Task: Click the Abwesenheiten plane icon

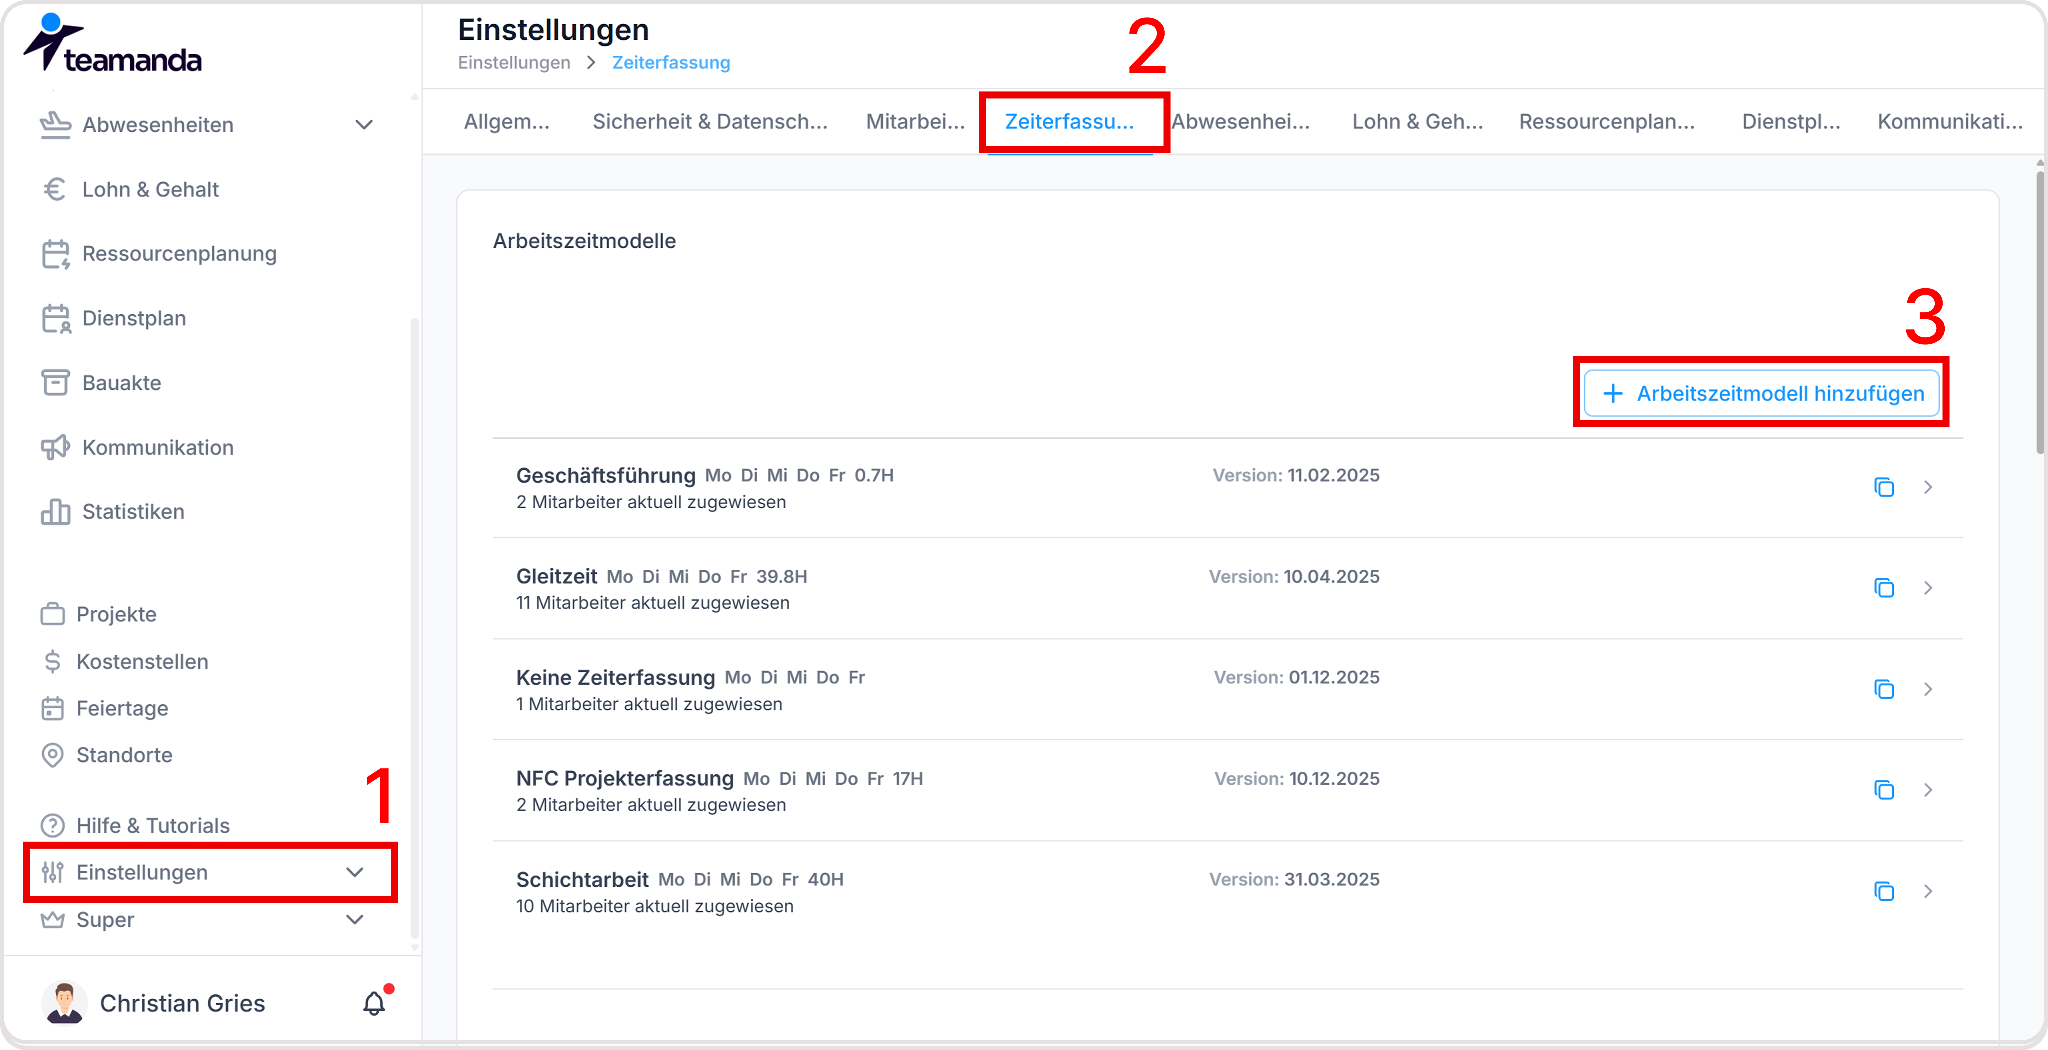Action: tap(55, 125)
